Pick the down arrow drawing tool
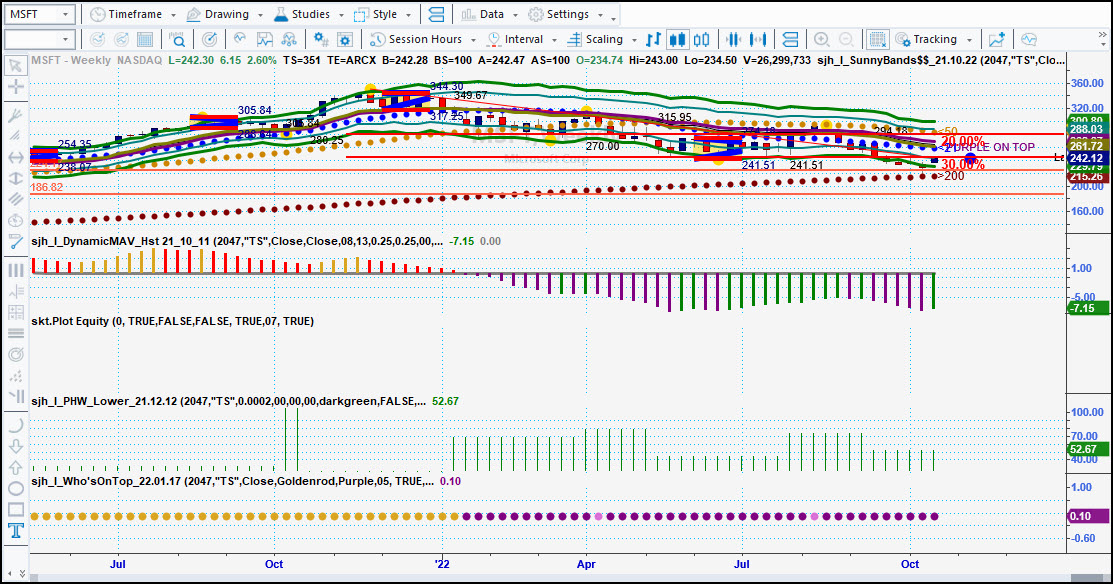Image resolution: width=1113 pixels, height=584 pixels. (15, 446)
